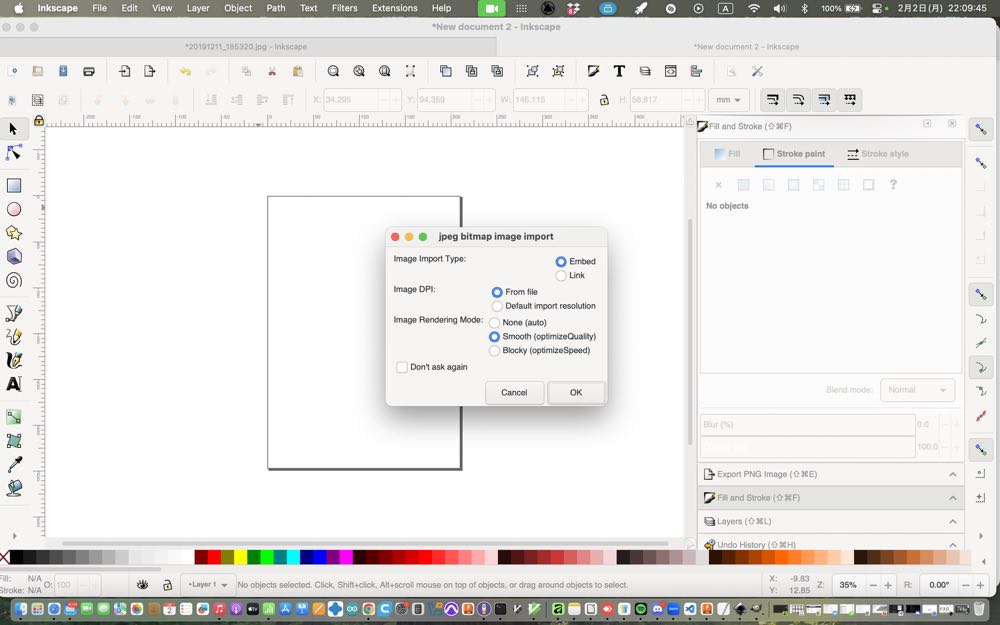Click OK in import dialog
Viewport: 1000px width, 625px height.
(x=576, y=392)
